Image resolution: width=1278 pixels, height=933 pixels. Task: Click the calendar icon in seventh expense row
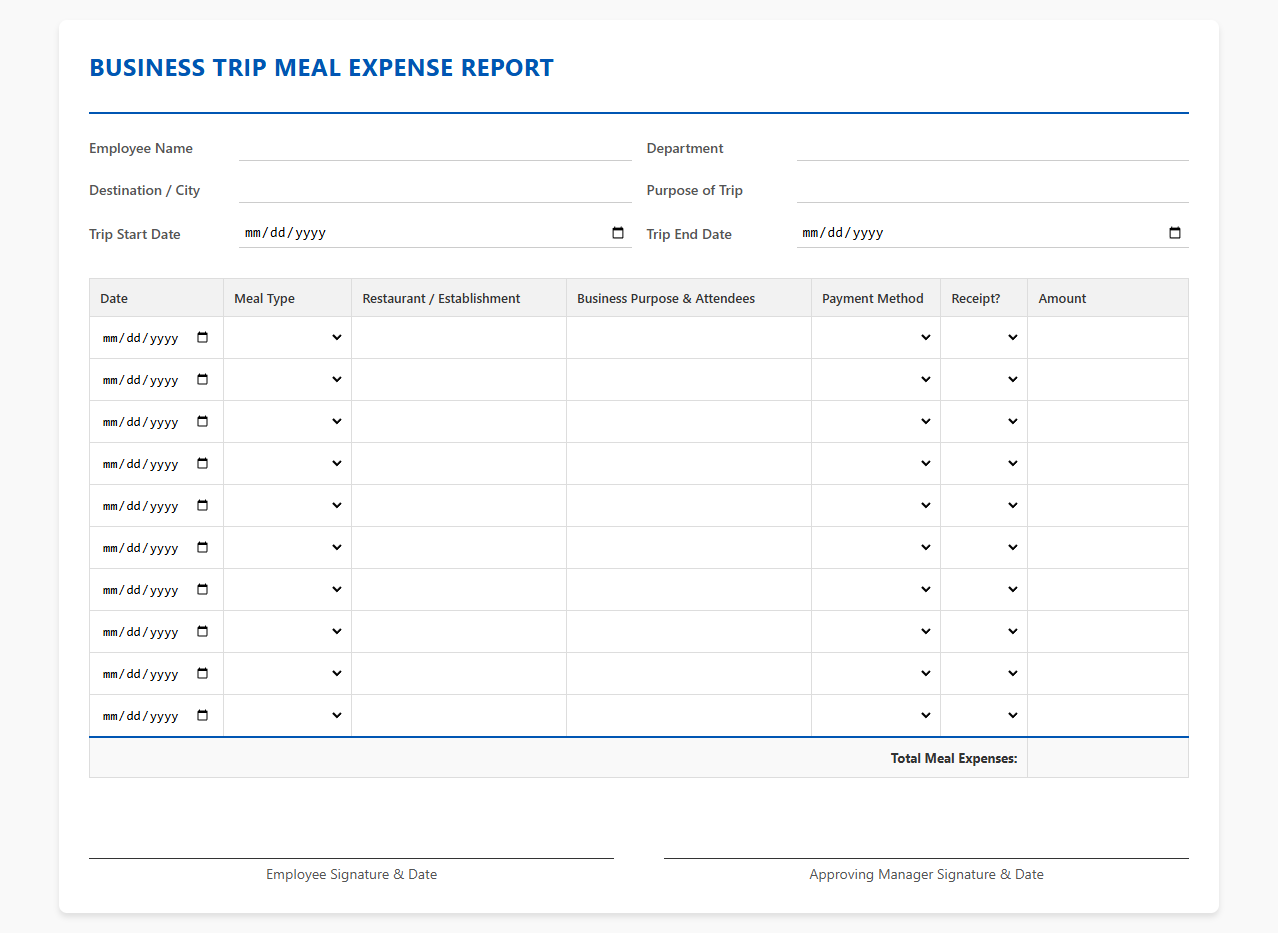[203, 590]
